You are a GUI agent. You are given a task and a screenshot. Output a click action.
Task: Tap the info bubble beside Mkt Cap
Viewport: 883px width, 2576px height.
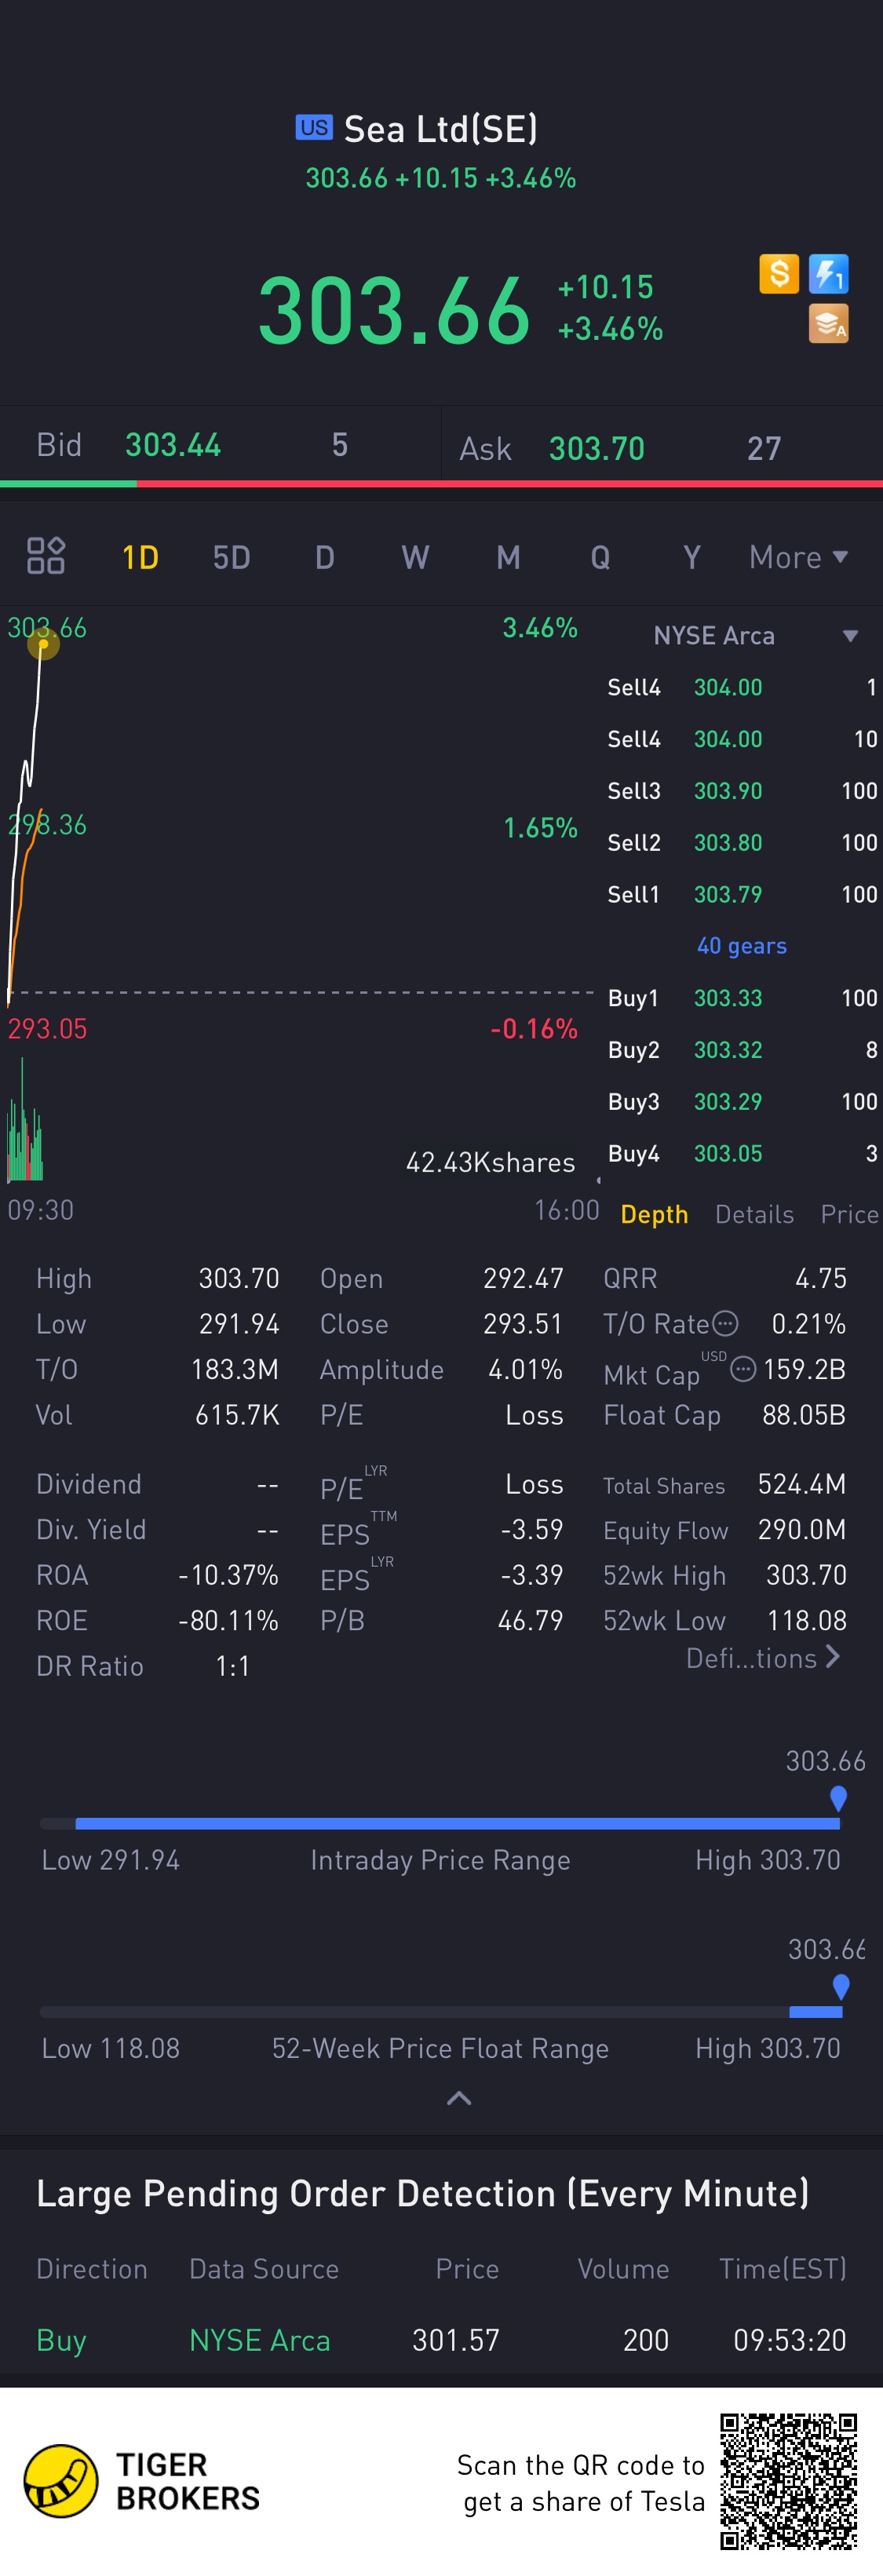click(x=742, y=1369)
